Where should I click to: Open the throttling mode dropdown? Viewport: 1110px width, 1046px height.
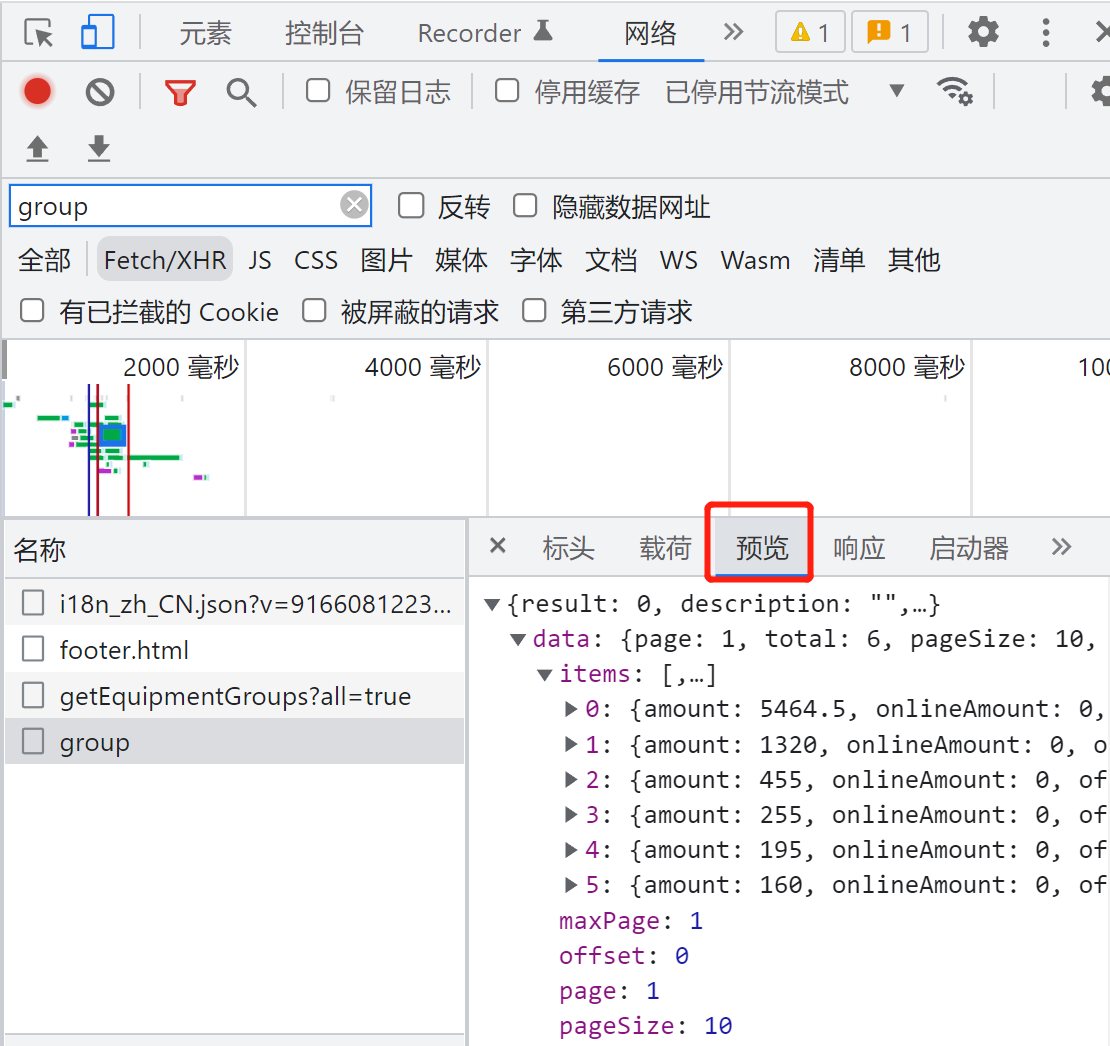tap(896, 91)
